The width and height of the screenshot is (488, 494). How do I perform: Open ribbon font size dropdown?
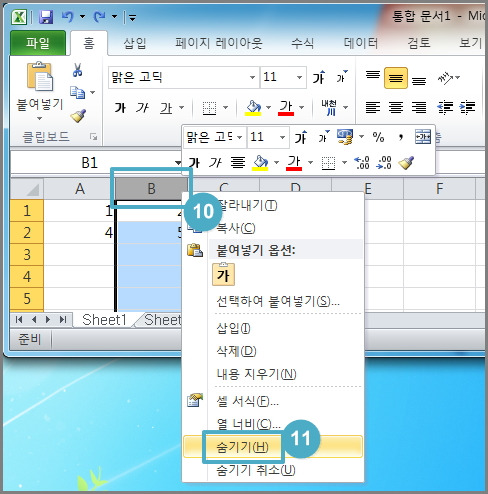(299, 77)
